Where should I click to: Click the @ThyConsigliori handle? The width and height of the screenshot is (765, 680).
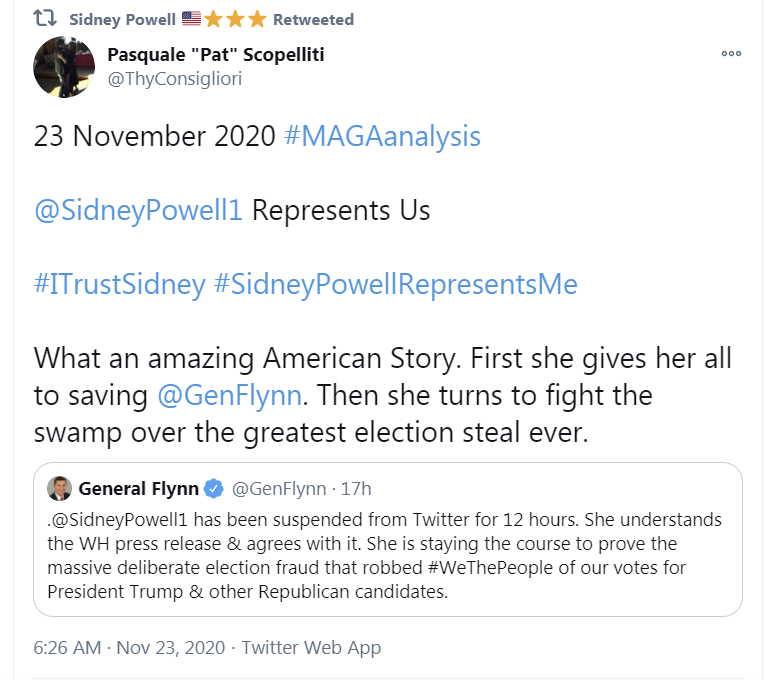point(175,79)
